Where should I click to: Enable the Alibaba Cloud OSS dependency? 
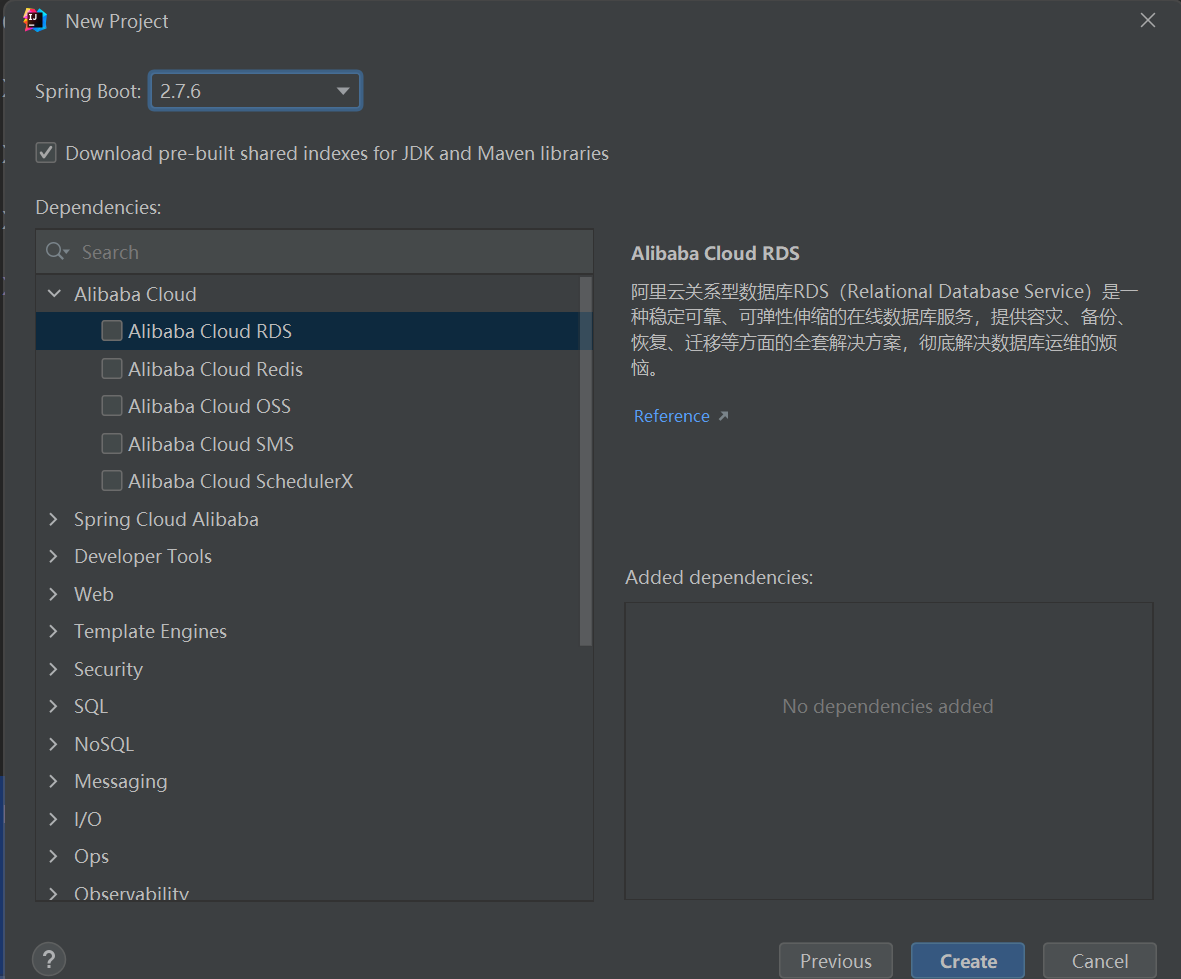click(x=112, y=406)
